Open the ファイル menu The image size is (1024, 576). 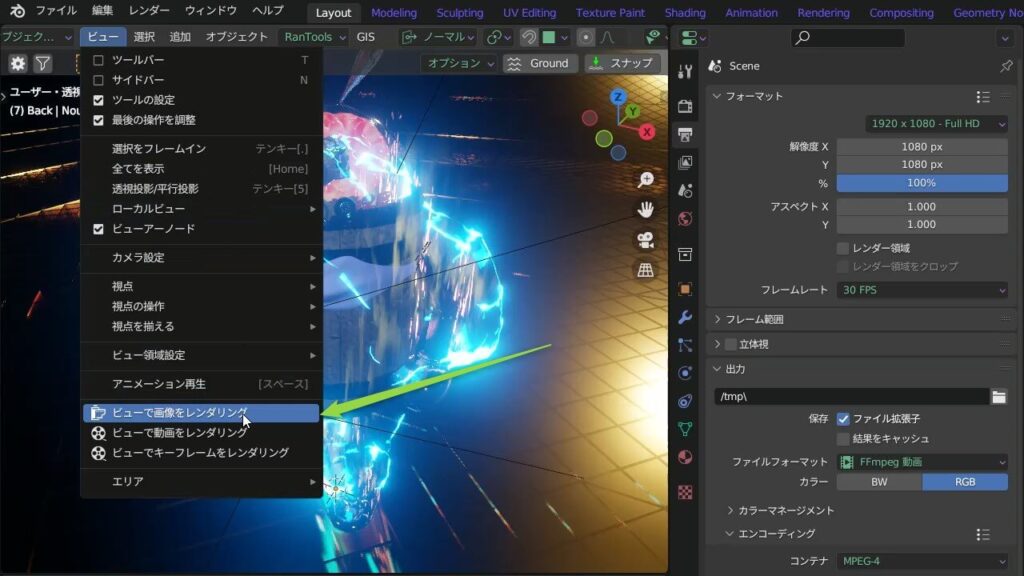point(56,11)
